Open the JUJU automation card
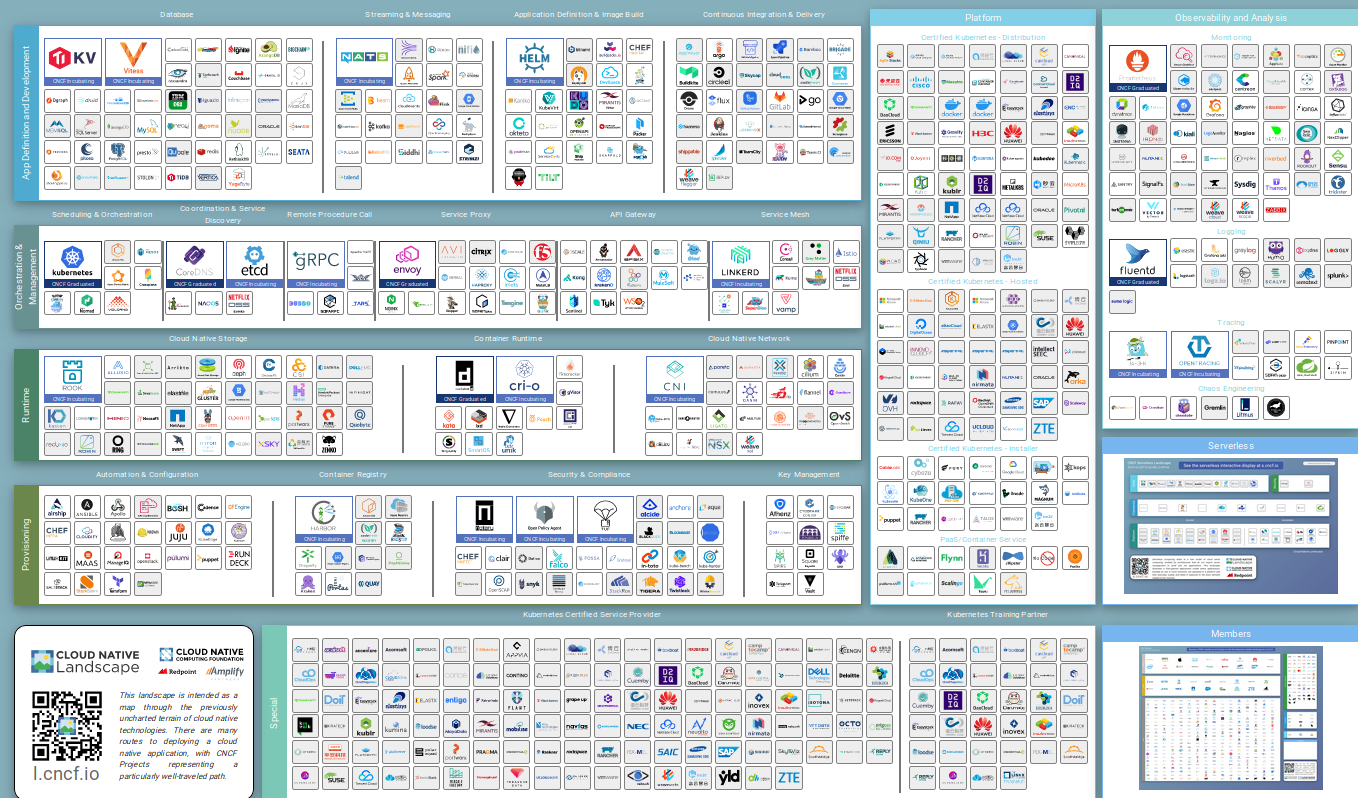Image resolution: width=1358 pixels, height=798 pixels. (178, 533)
